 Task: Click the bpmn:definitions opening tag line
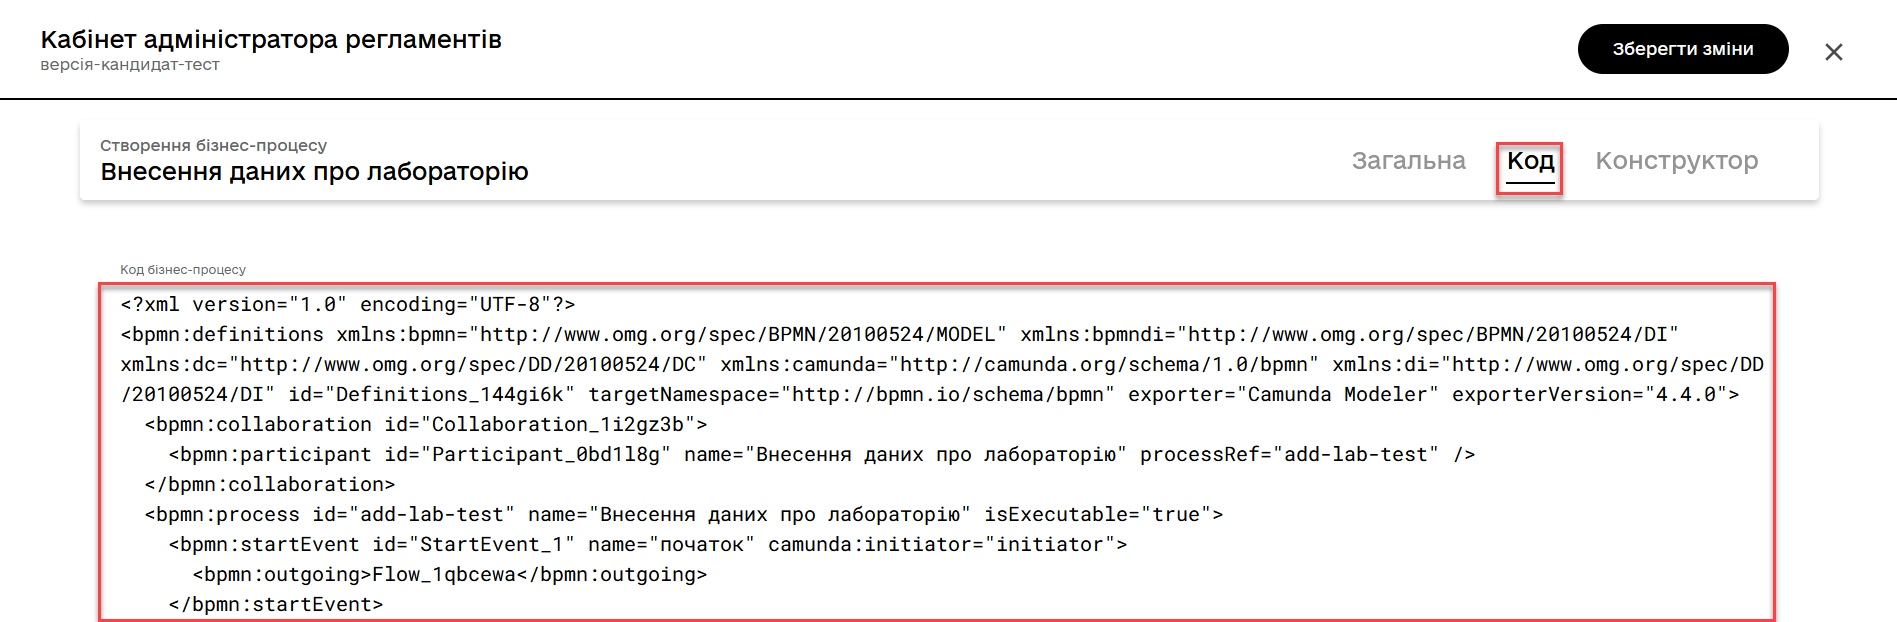coord(899,334)
